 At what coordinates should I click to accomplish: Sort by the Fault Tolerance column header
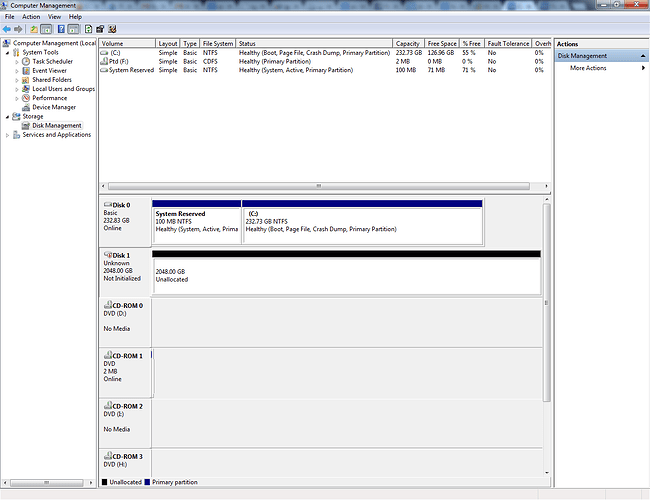[x=508, y=44]
